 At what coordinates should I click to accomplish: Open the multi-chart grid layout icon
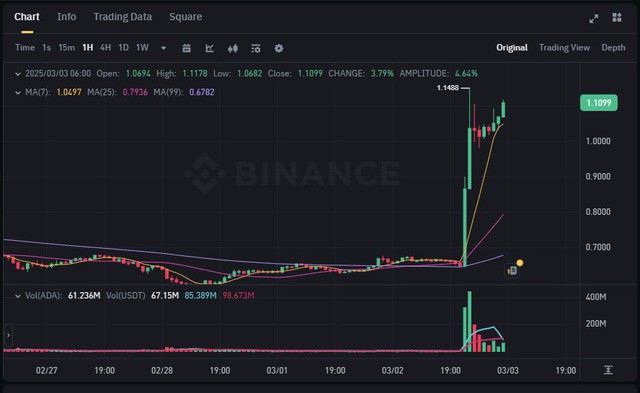617,17
